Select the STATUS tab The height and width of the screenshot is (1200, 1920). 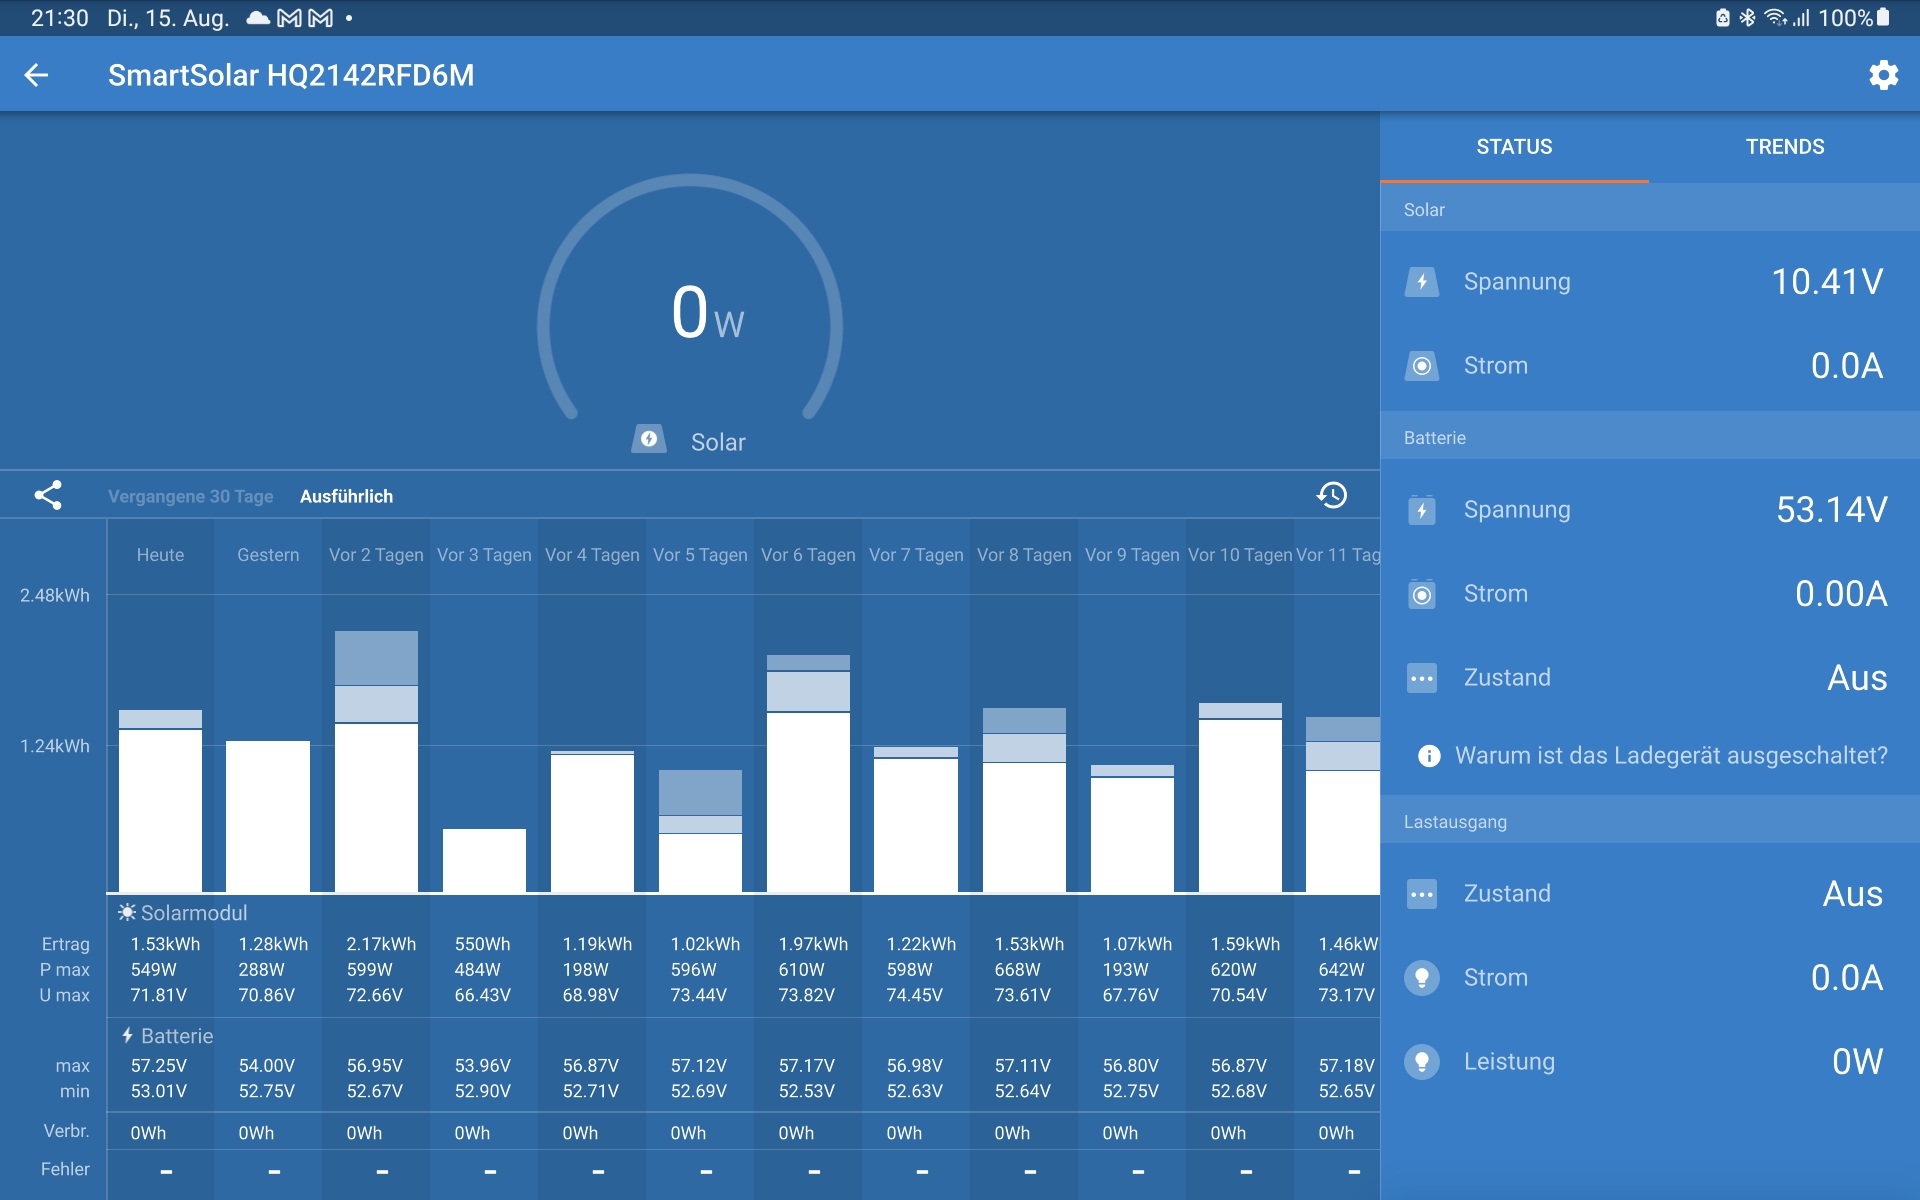point(1514,147)
